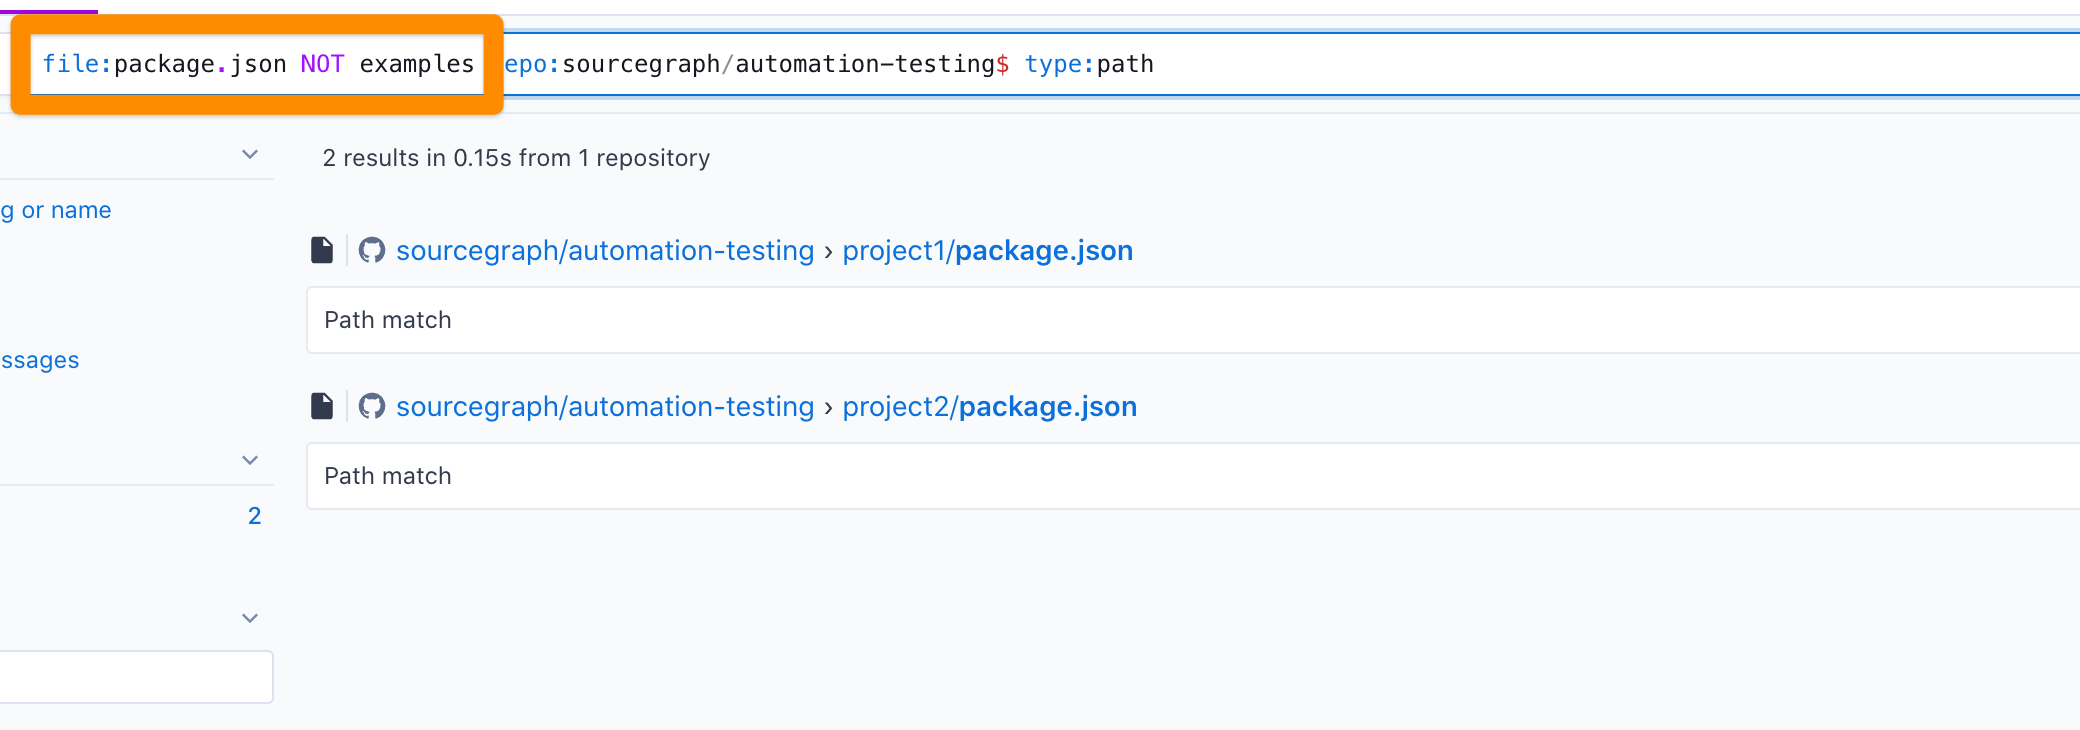The image size is (2080, 730).
Task: Open the project1/package.json file link
Action: (x=987, y=250)
